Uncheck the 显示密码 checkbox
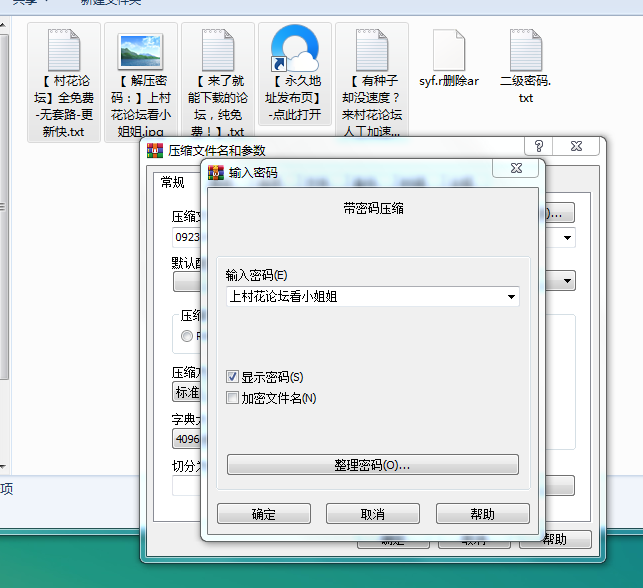The width and height of the screenshot is (643, 588). tap(233, 377)
